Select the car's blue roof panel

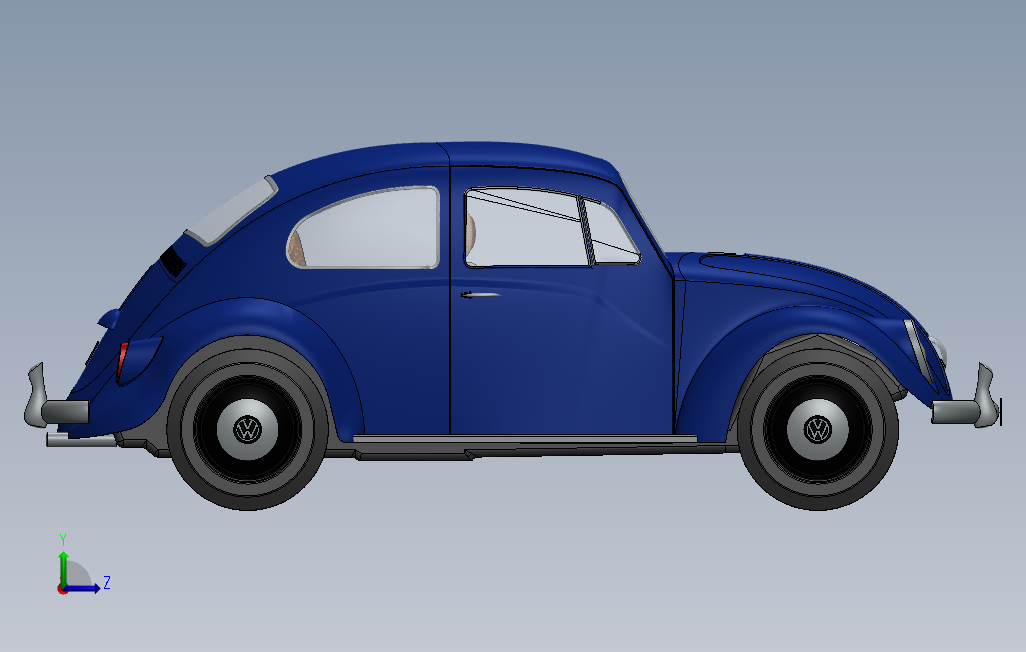click(x=451, y=156)
